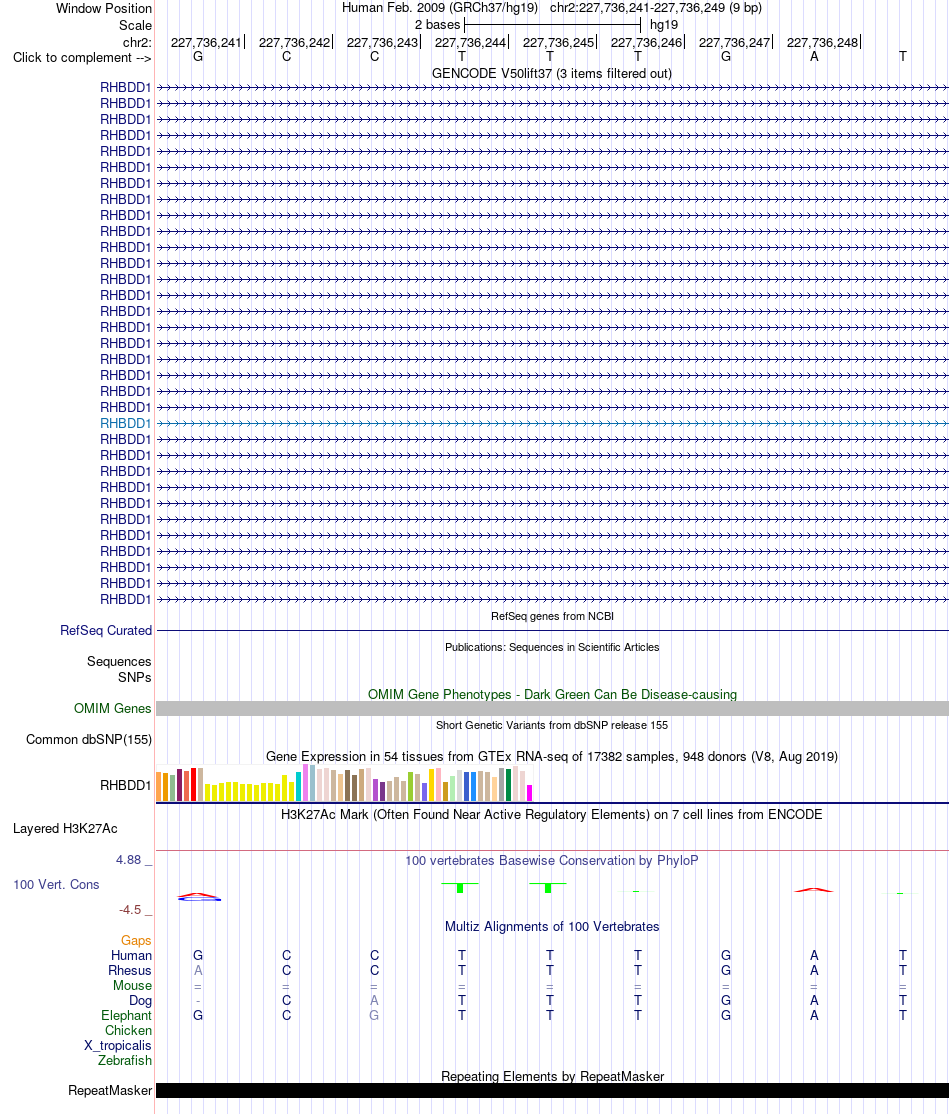Select the highlighted light-blue RHBDD1 transcript label
950x1114 pixels.
[x=125, y=423]
